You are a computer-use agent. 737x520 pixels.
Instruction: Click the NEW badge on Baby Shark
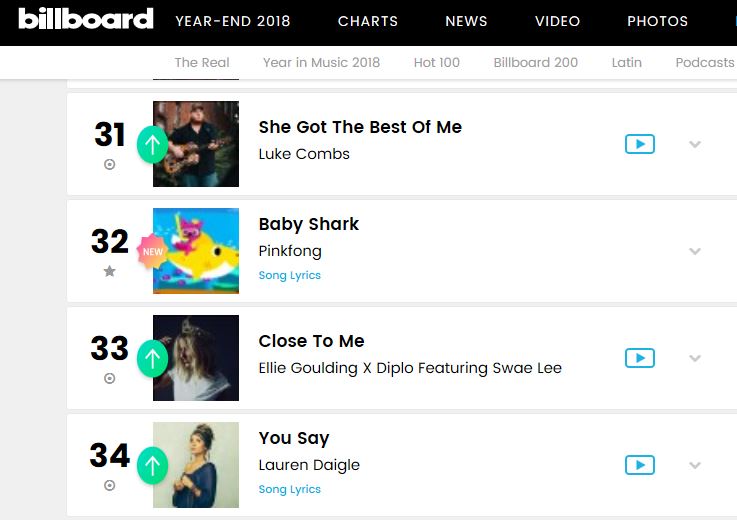[x=152, y=251]
